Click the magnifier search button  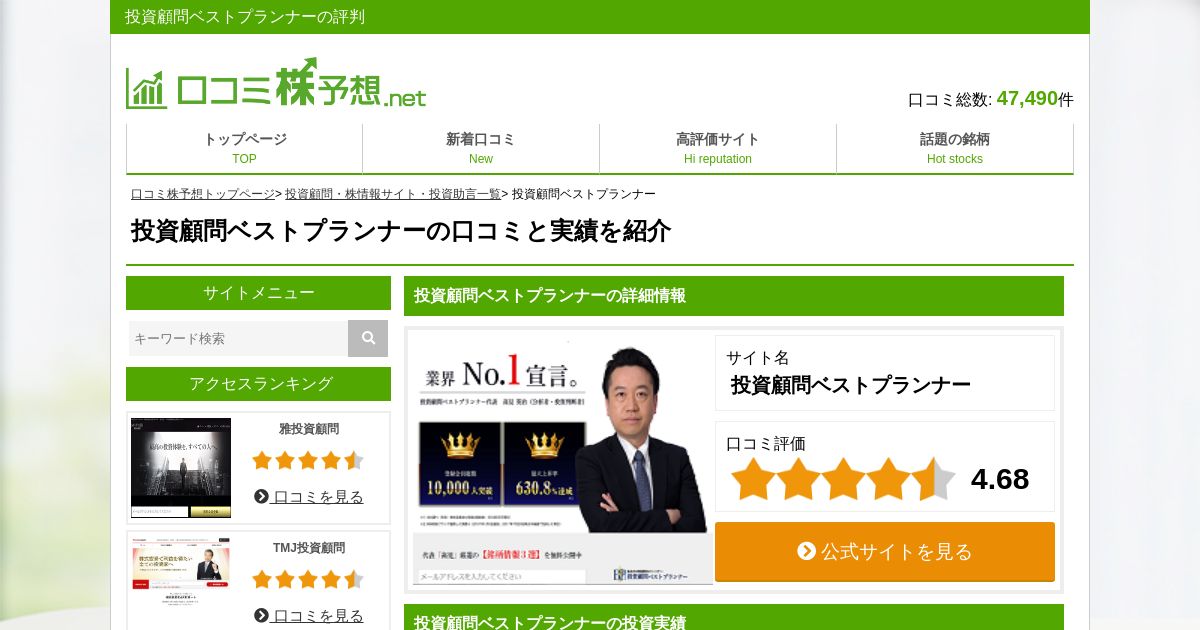[x=368, y=338]
